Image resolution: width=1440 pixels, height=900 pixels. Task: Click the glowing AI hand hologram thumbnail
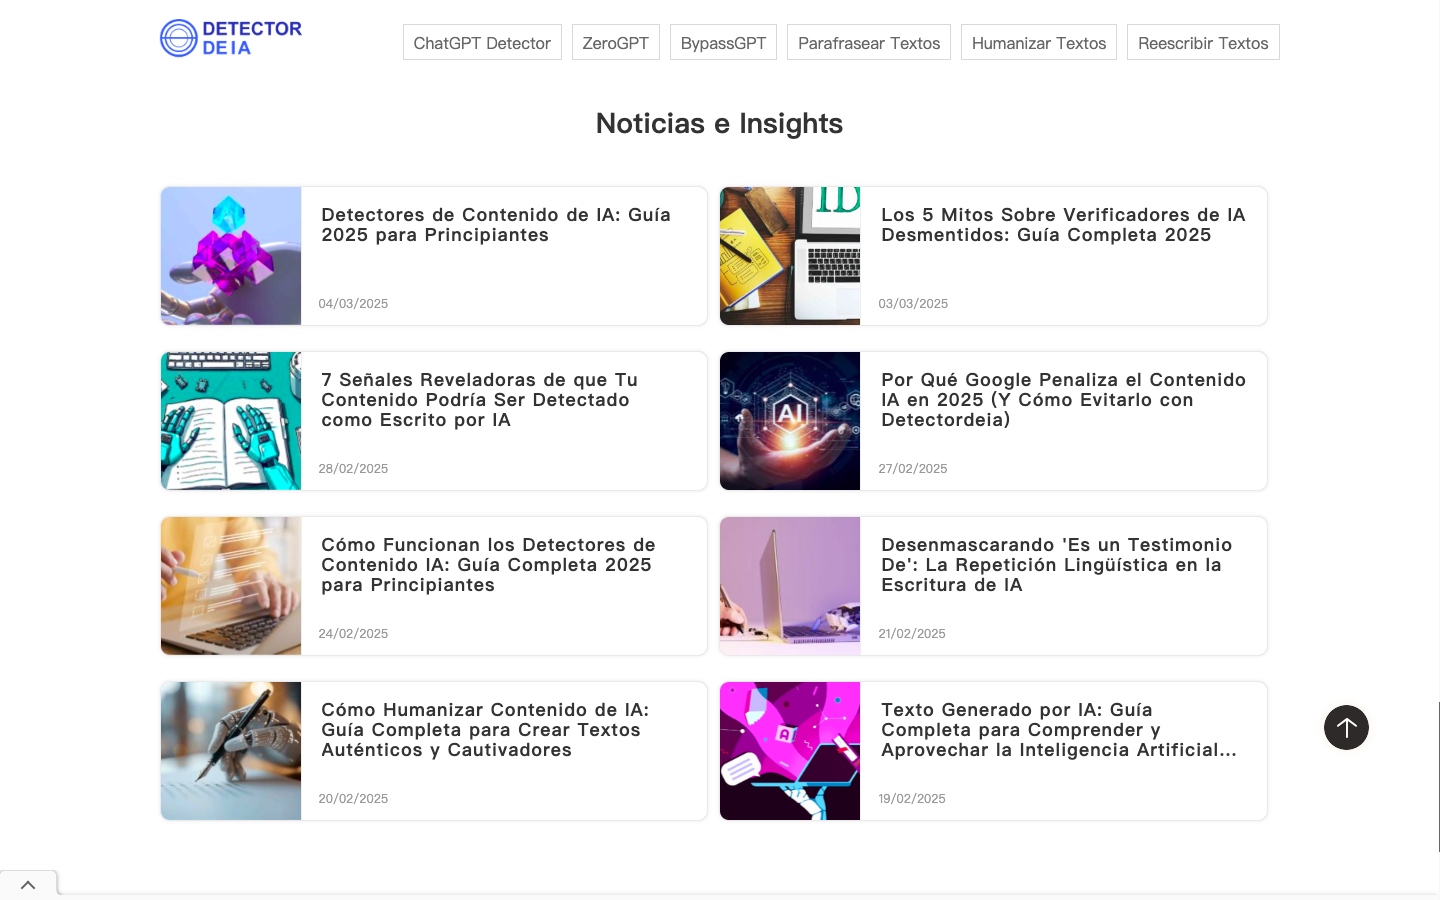click(790, 421)
